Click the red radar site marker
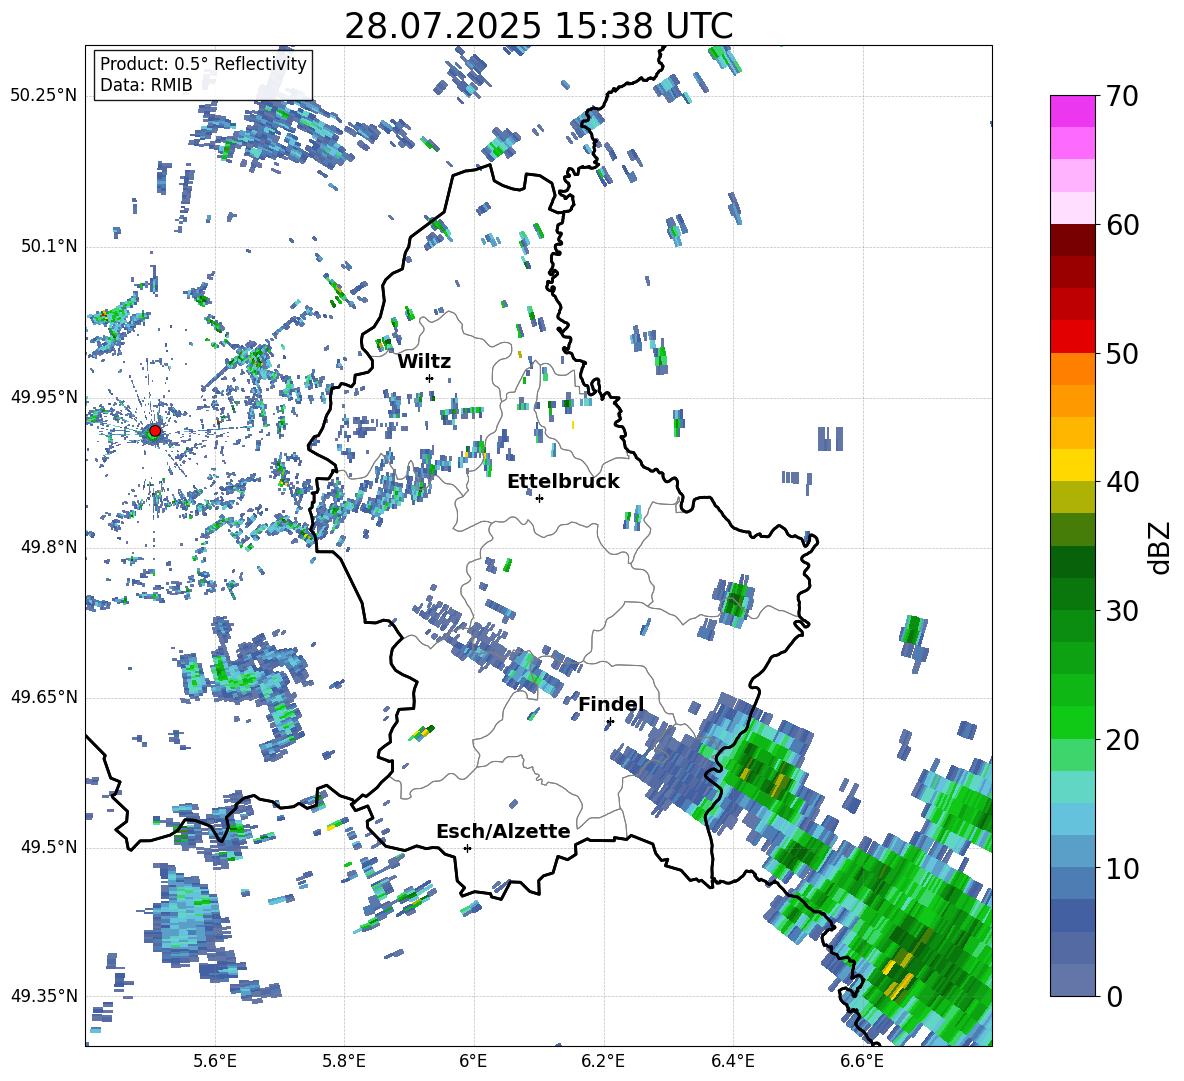The height and width of the screenshot is (1081, 1184). [x=155, y=431]
